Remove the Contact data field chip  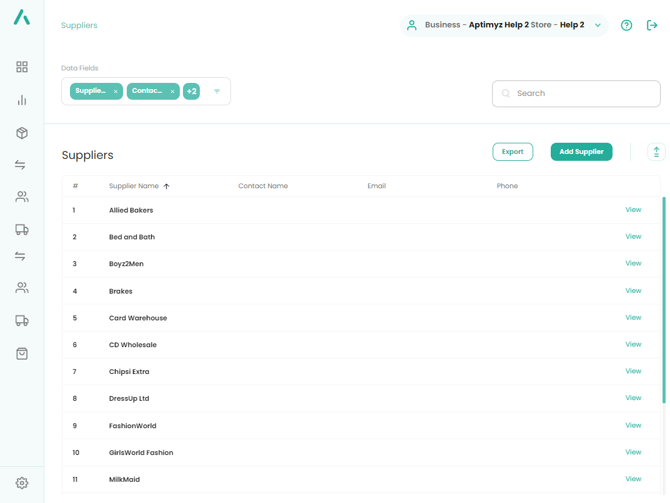[172, 92]
